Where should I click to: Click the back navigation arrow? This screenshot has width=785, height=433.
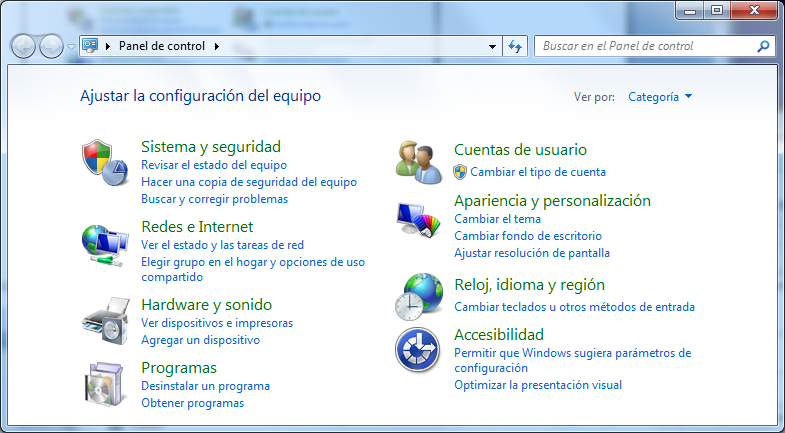tap(23, 46)
